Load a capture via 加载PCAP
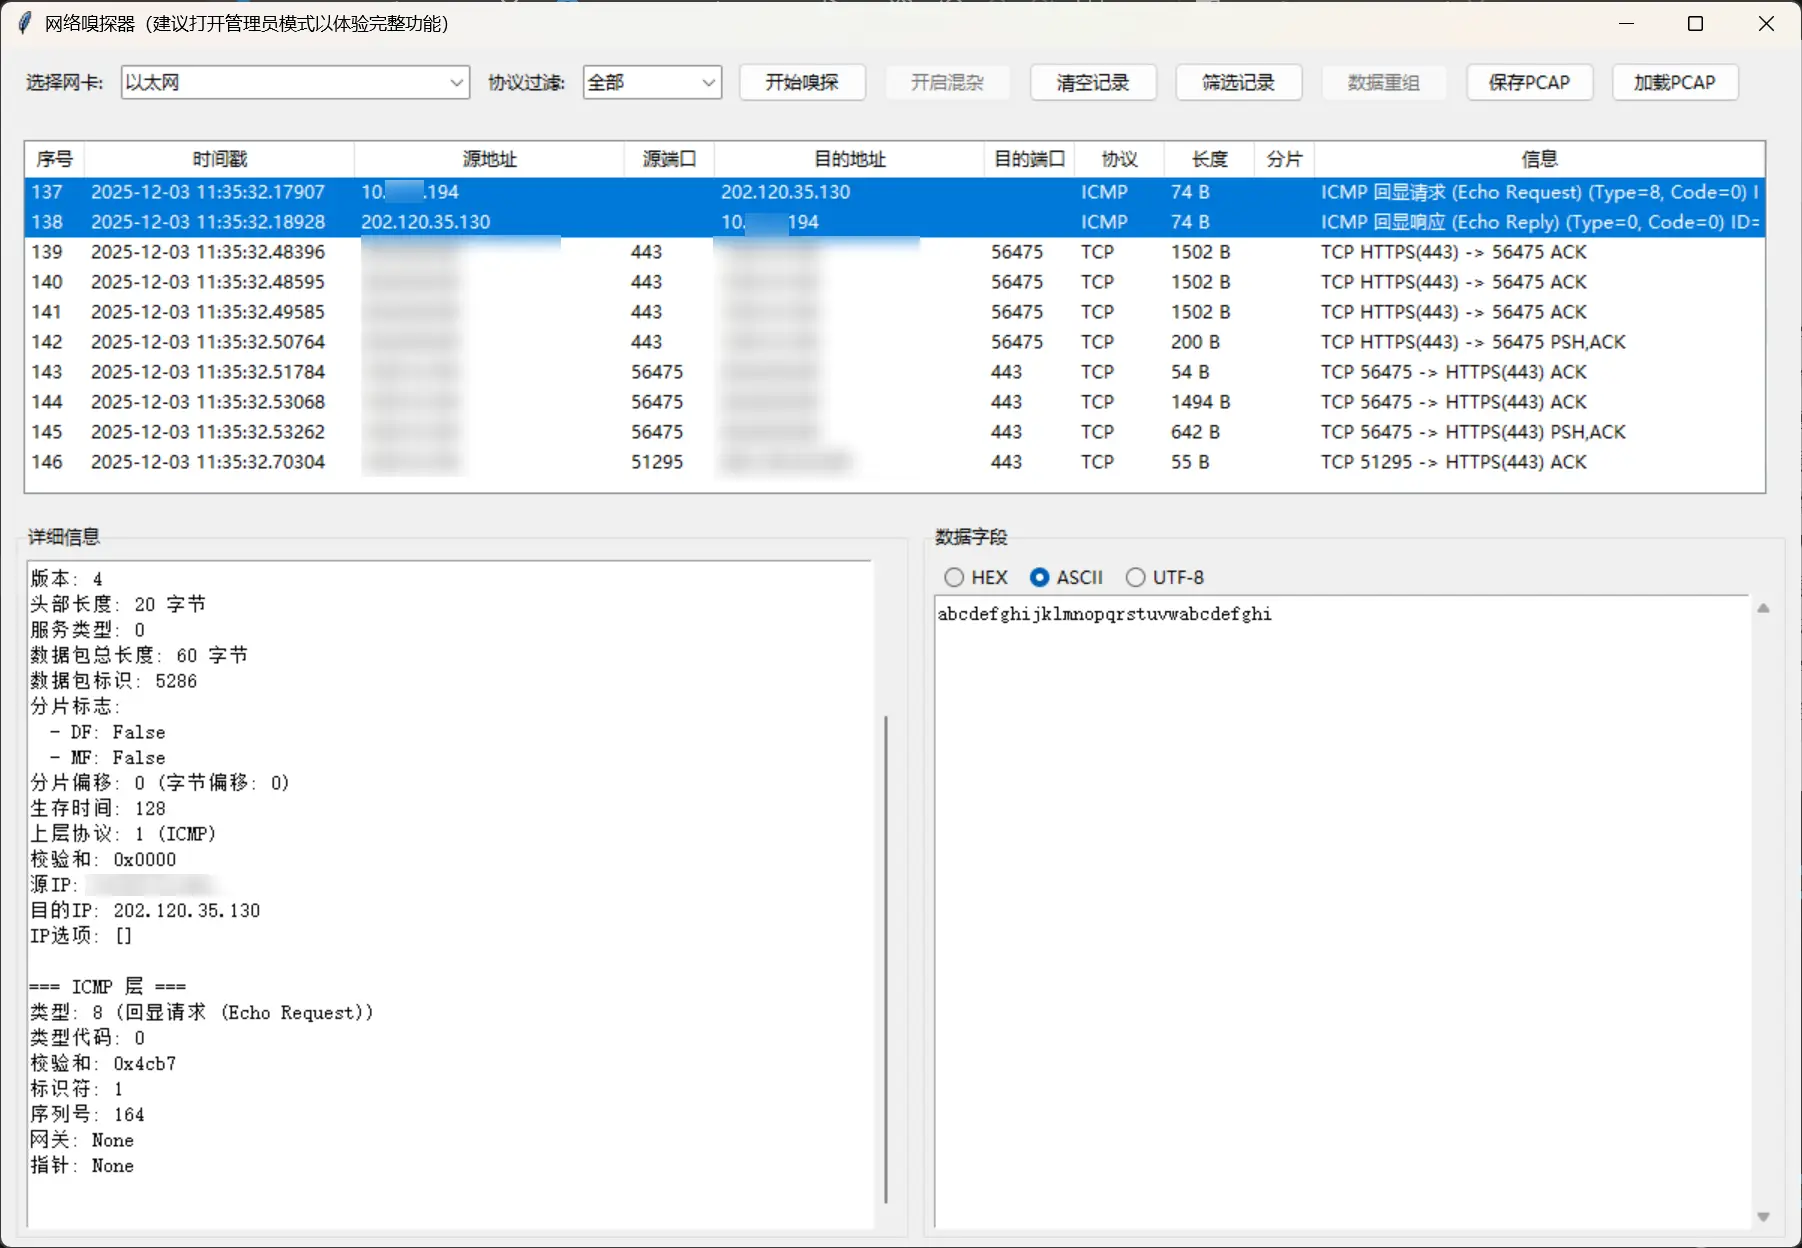1802x1248 pixels. coord(1674,82)
